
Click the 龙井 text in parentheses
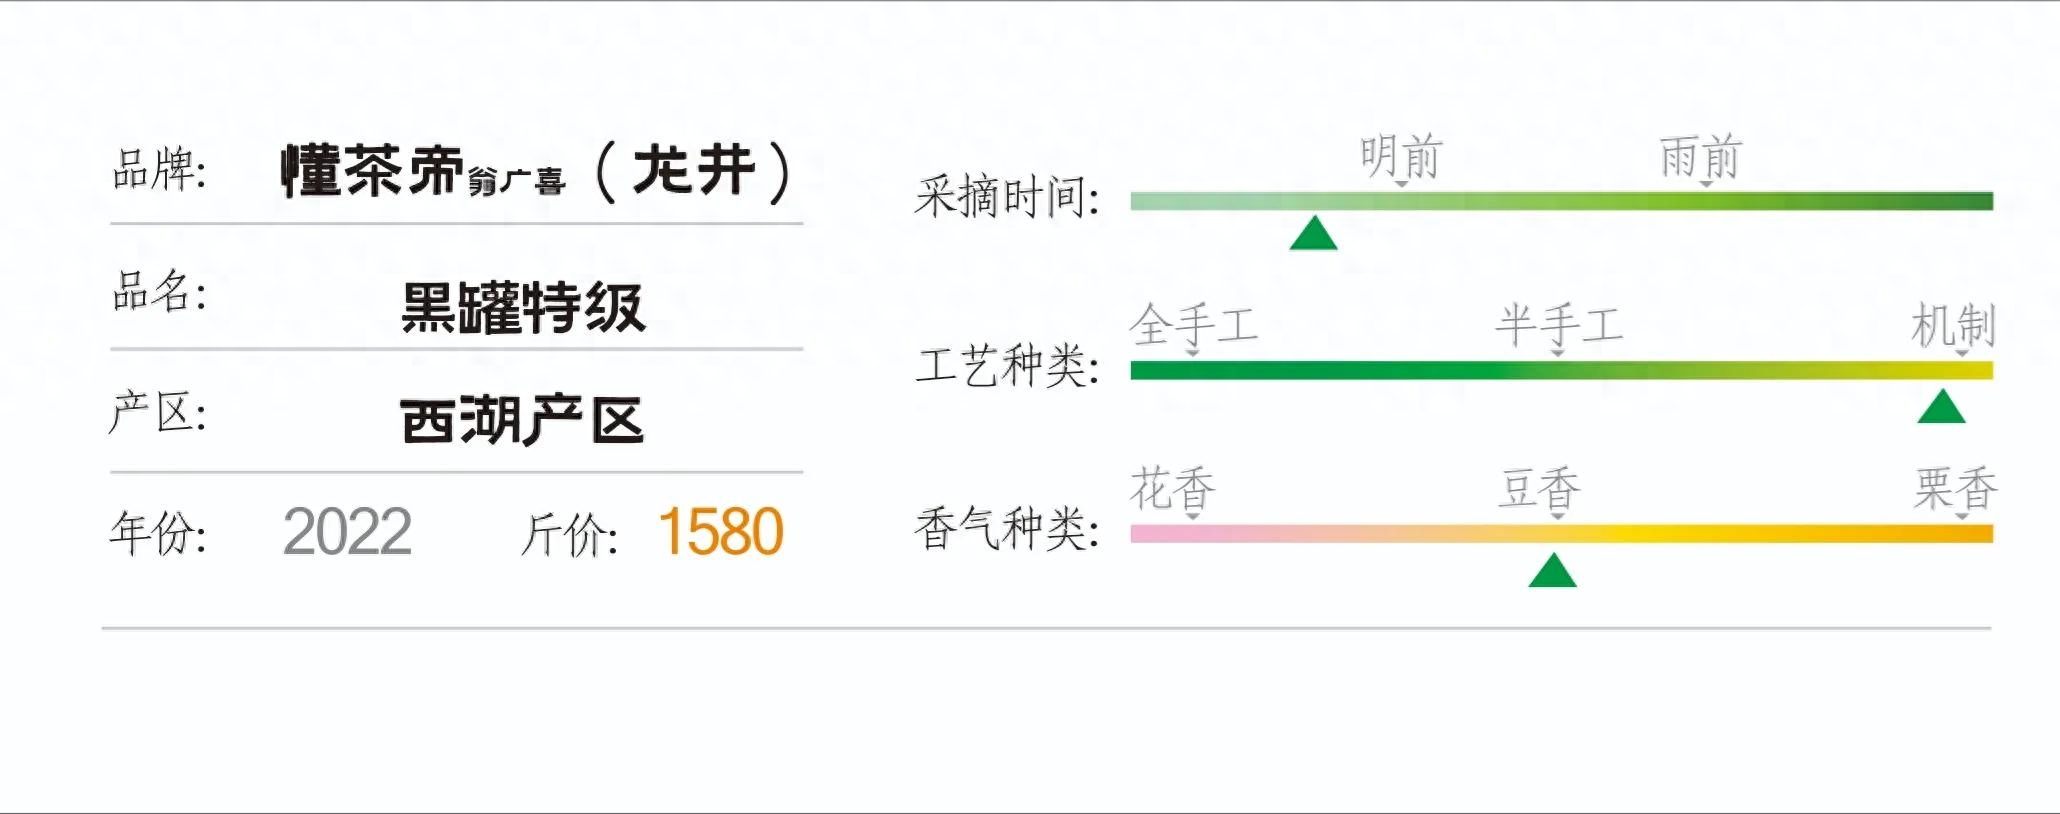coord(693,170)
